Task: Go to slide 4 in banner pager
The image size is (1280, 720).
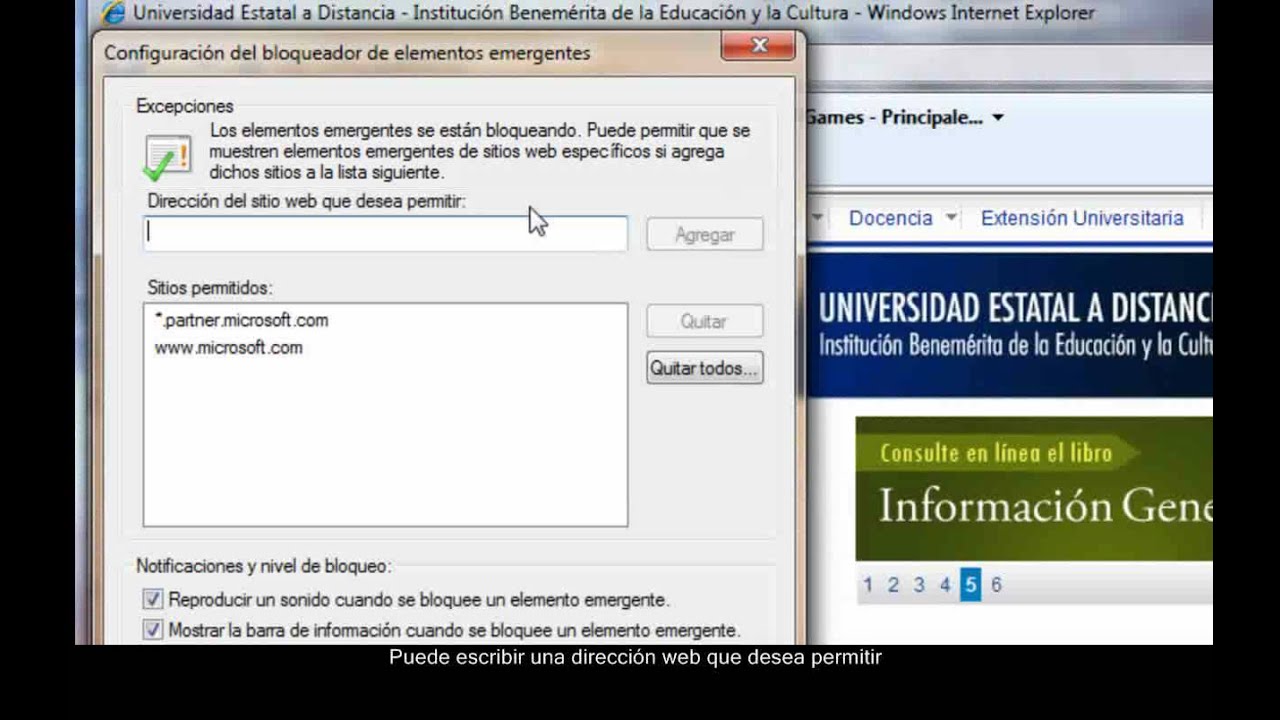Action: (x=945, y=585)
